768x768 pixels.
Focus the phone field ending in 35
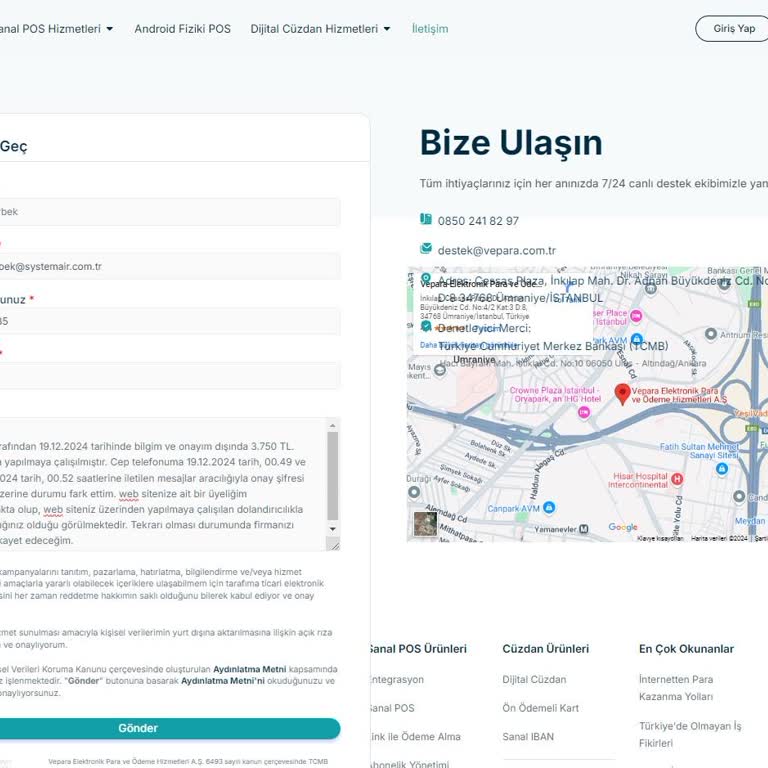pyautogui.click(x=170, y=321)
